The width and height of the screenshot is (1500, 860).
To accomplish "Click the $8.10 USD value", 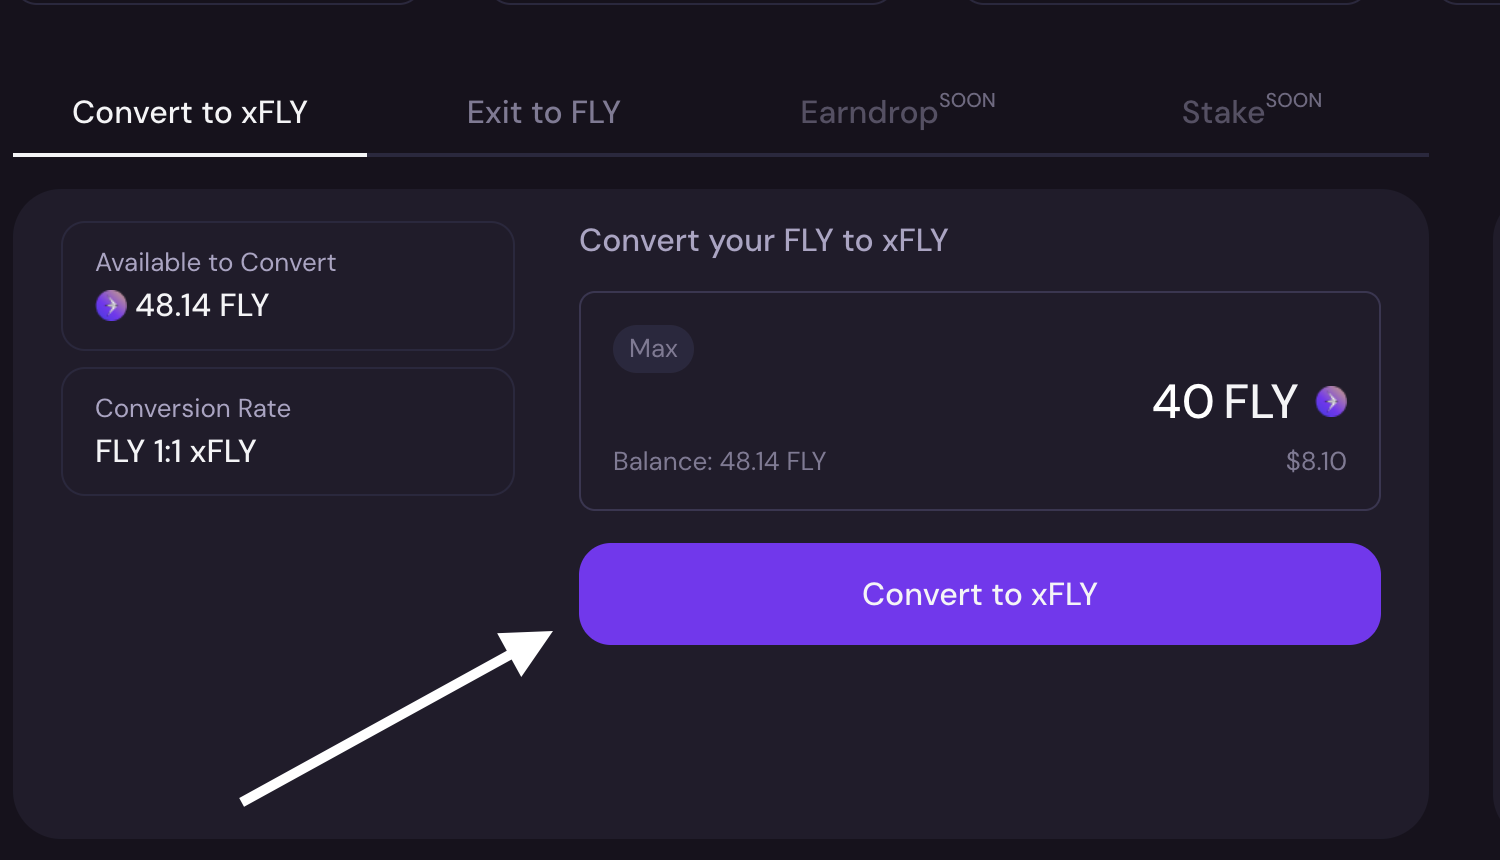I will [x=1315, y=461].
